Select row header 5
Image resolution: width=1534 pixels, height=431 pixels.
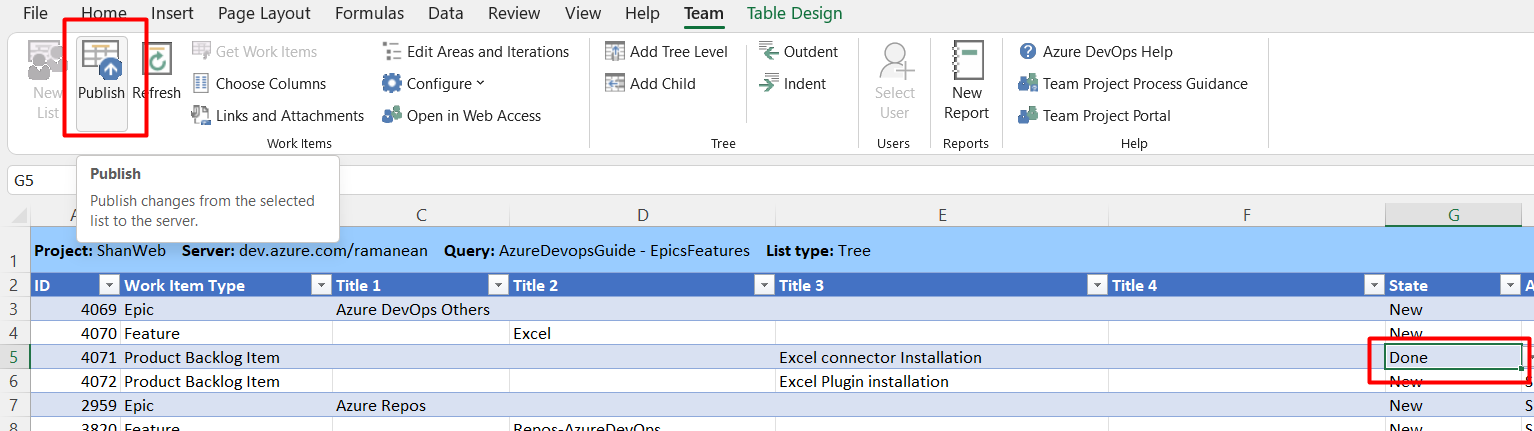coord(15,357)
